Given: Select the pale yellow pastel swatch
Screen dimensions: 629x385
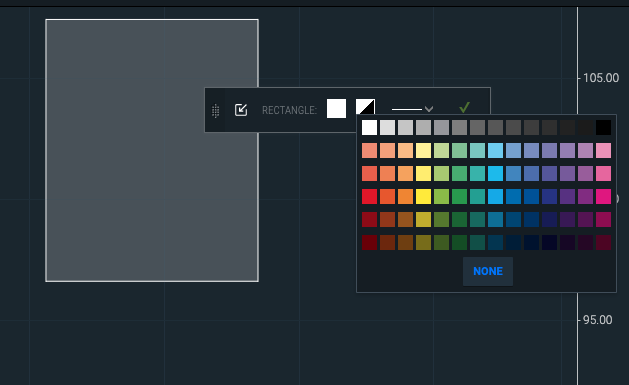Looking at the screenshot, I should tap(423, 150).
